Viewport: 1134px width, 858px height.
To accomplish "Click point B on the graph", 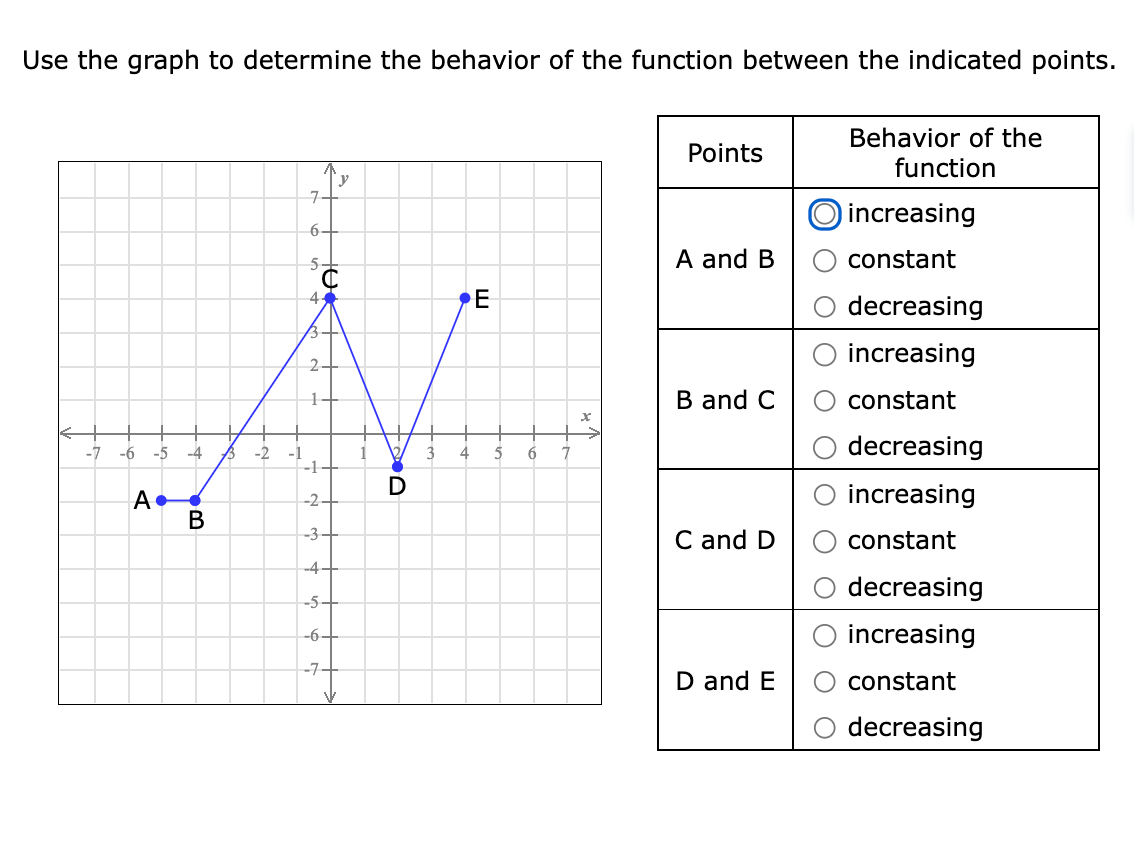I will pyautogui.click(x=195, y=499).
